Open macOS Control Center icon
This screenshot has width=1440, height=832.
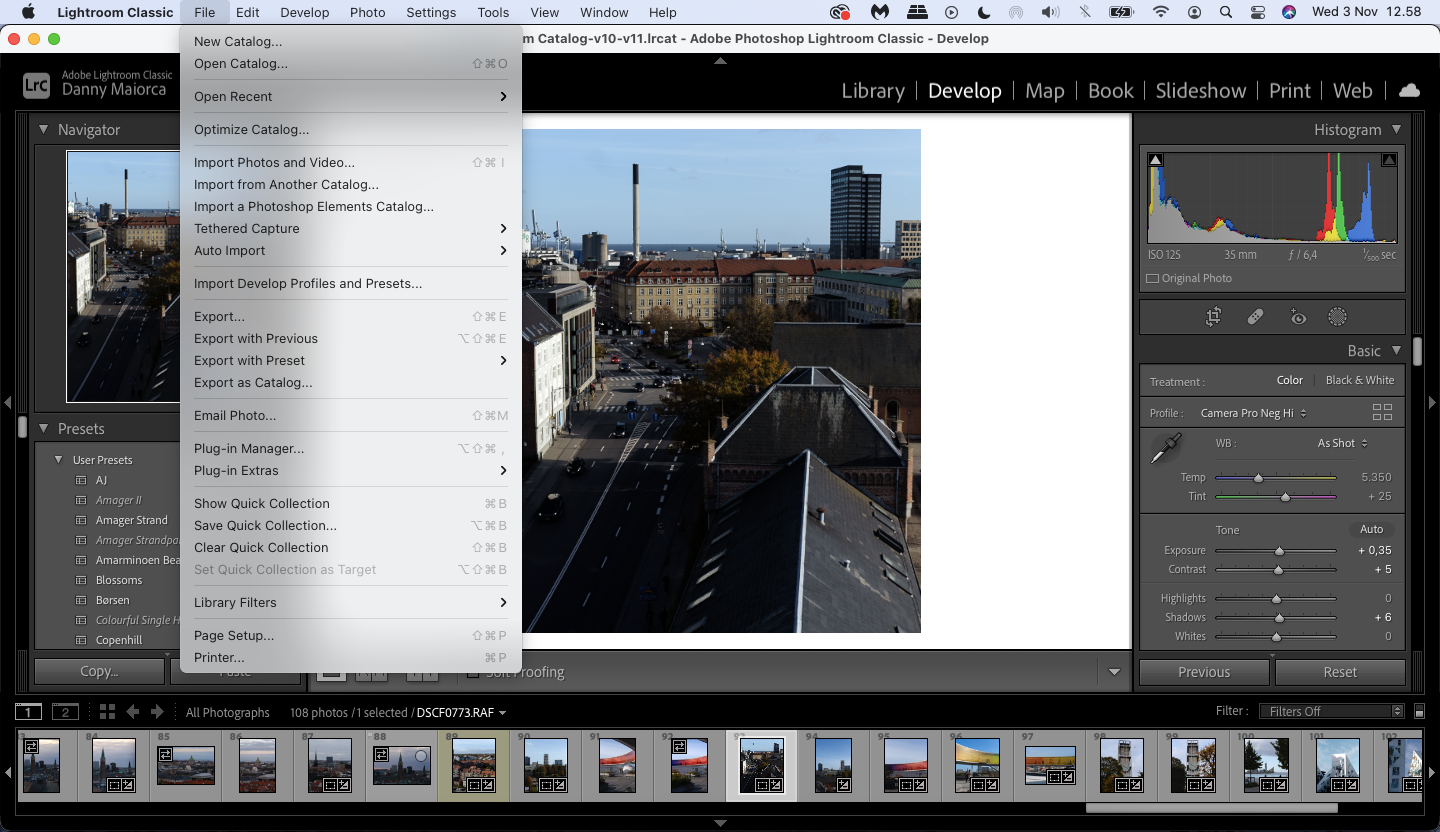[x=1257, y=12]
